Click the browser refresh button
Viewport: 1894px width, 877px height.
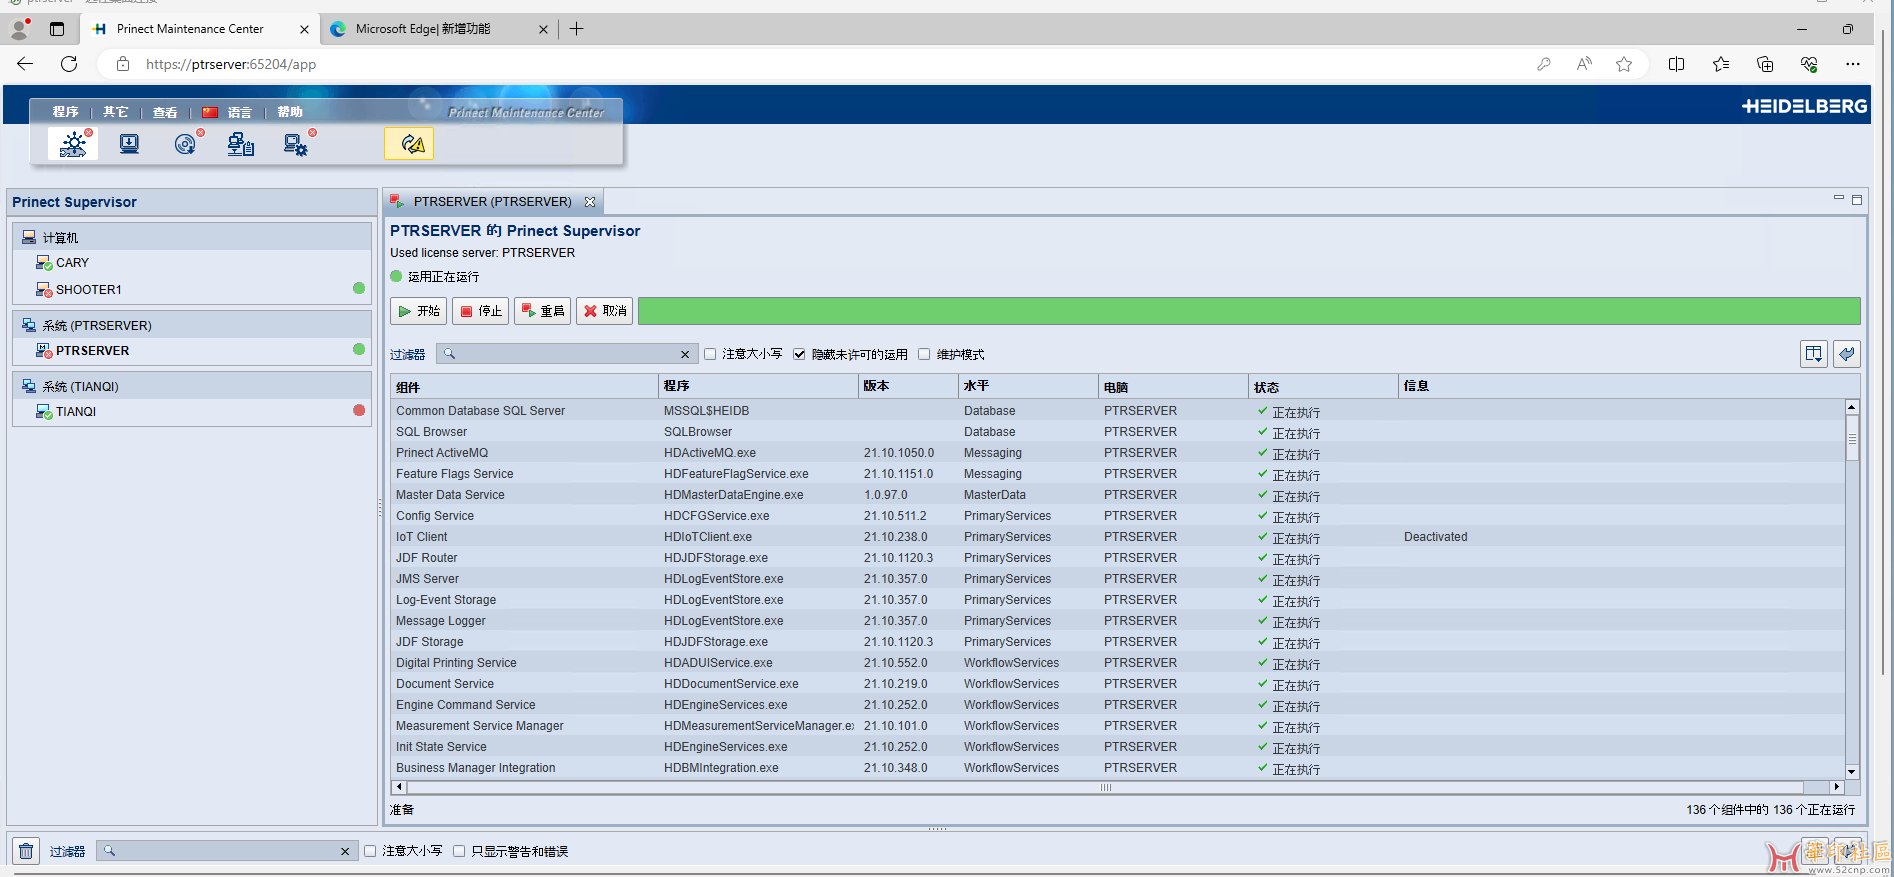pyautogui.click(x=69, y=64)
